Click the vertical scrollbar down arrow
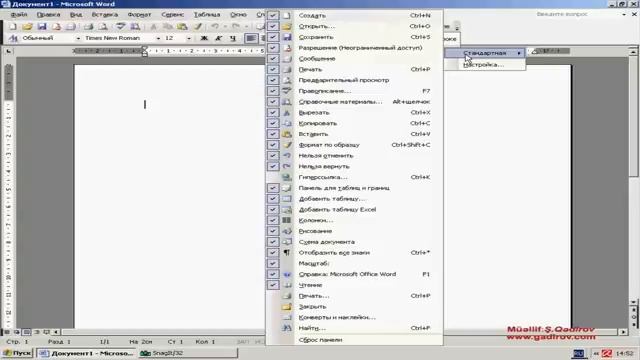 coord(633,302)
